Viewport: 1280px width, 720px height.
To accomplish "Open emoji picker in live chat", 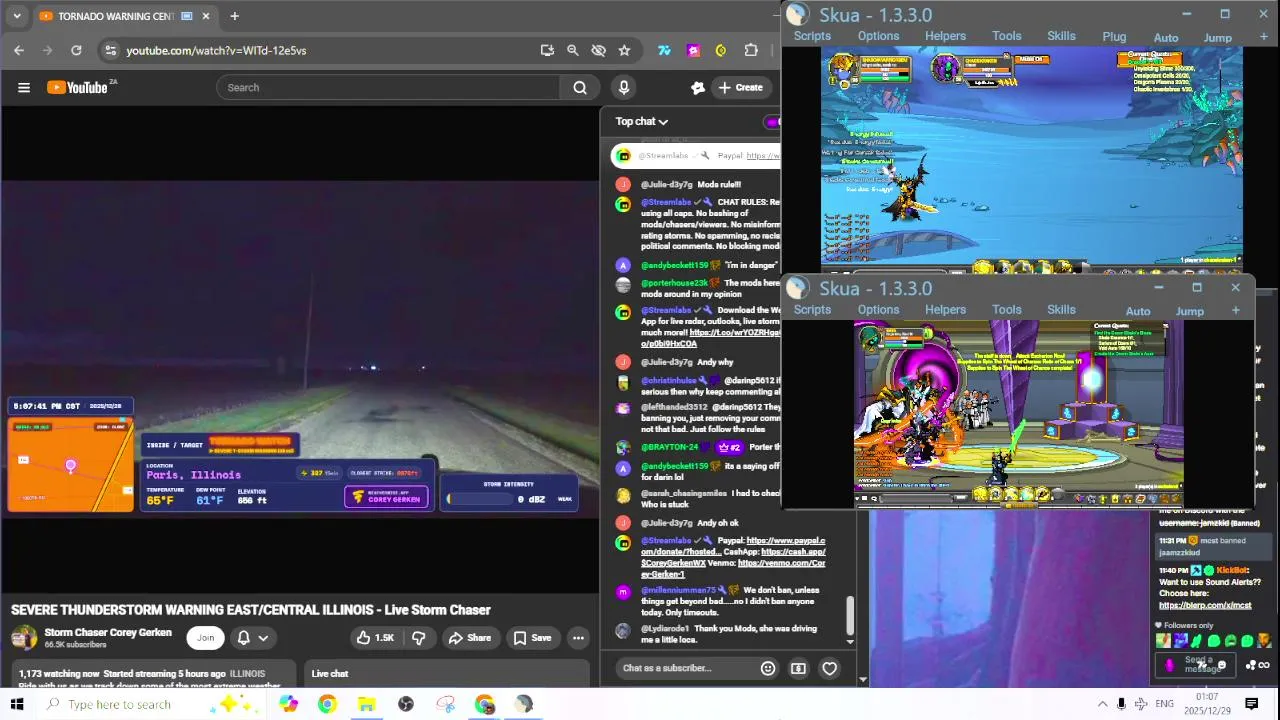I will click(768, 668).
